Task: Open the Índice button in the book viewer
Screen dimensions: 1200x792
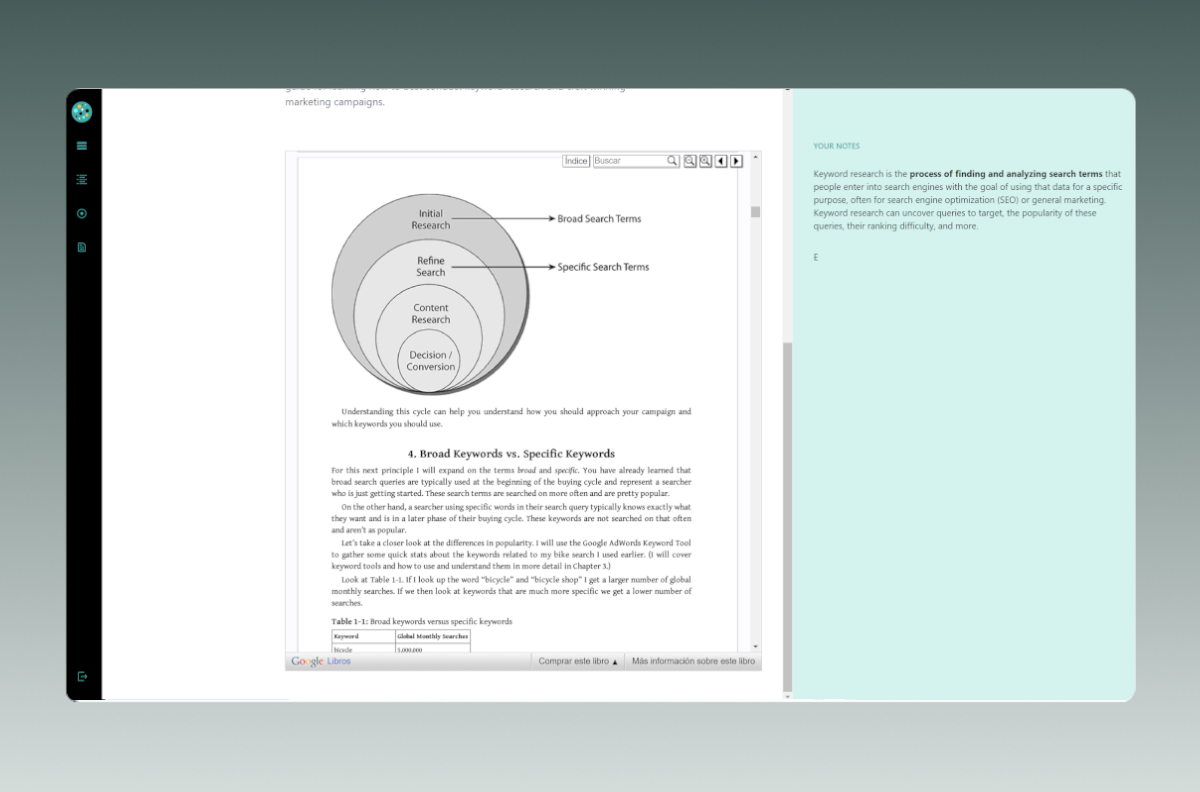Action: pyautogui.click(x=576, y=161)
